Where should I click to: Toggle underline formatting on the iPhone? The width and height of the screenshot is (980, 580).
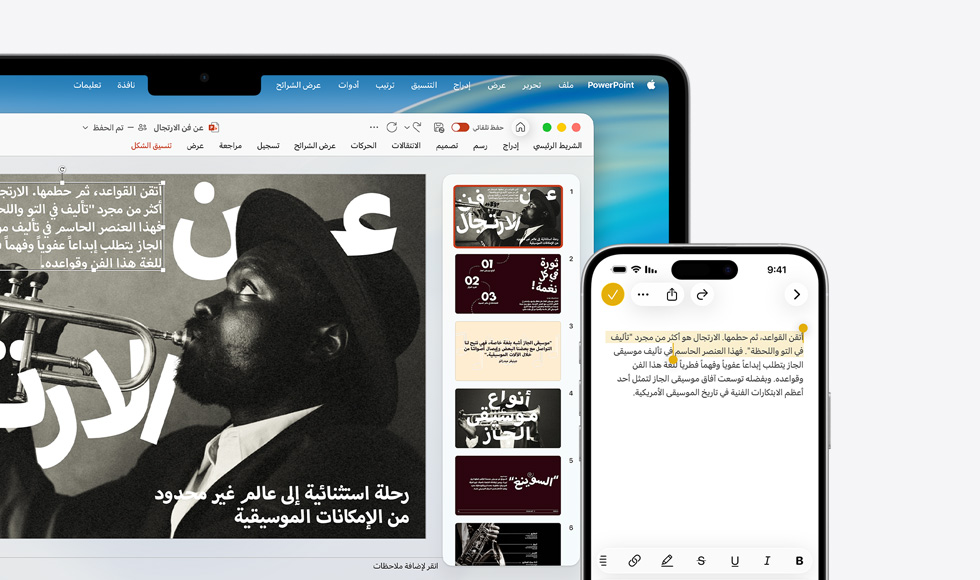point(735,561)
